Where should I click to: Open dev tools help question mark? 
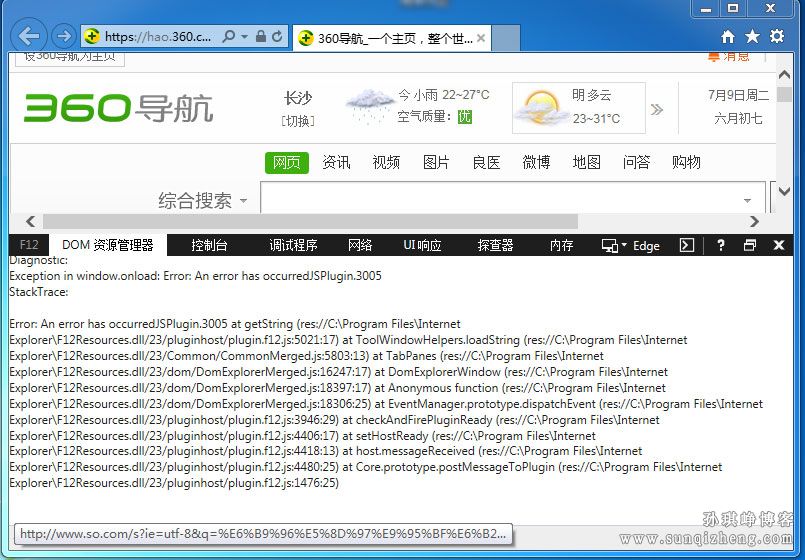(x=721, y=245)
